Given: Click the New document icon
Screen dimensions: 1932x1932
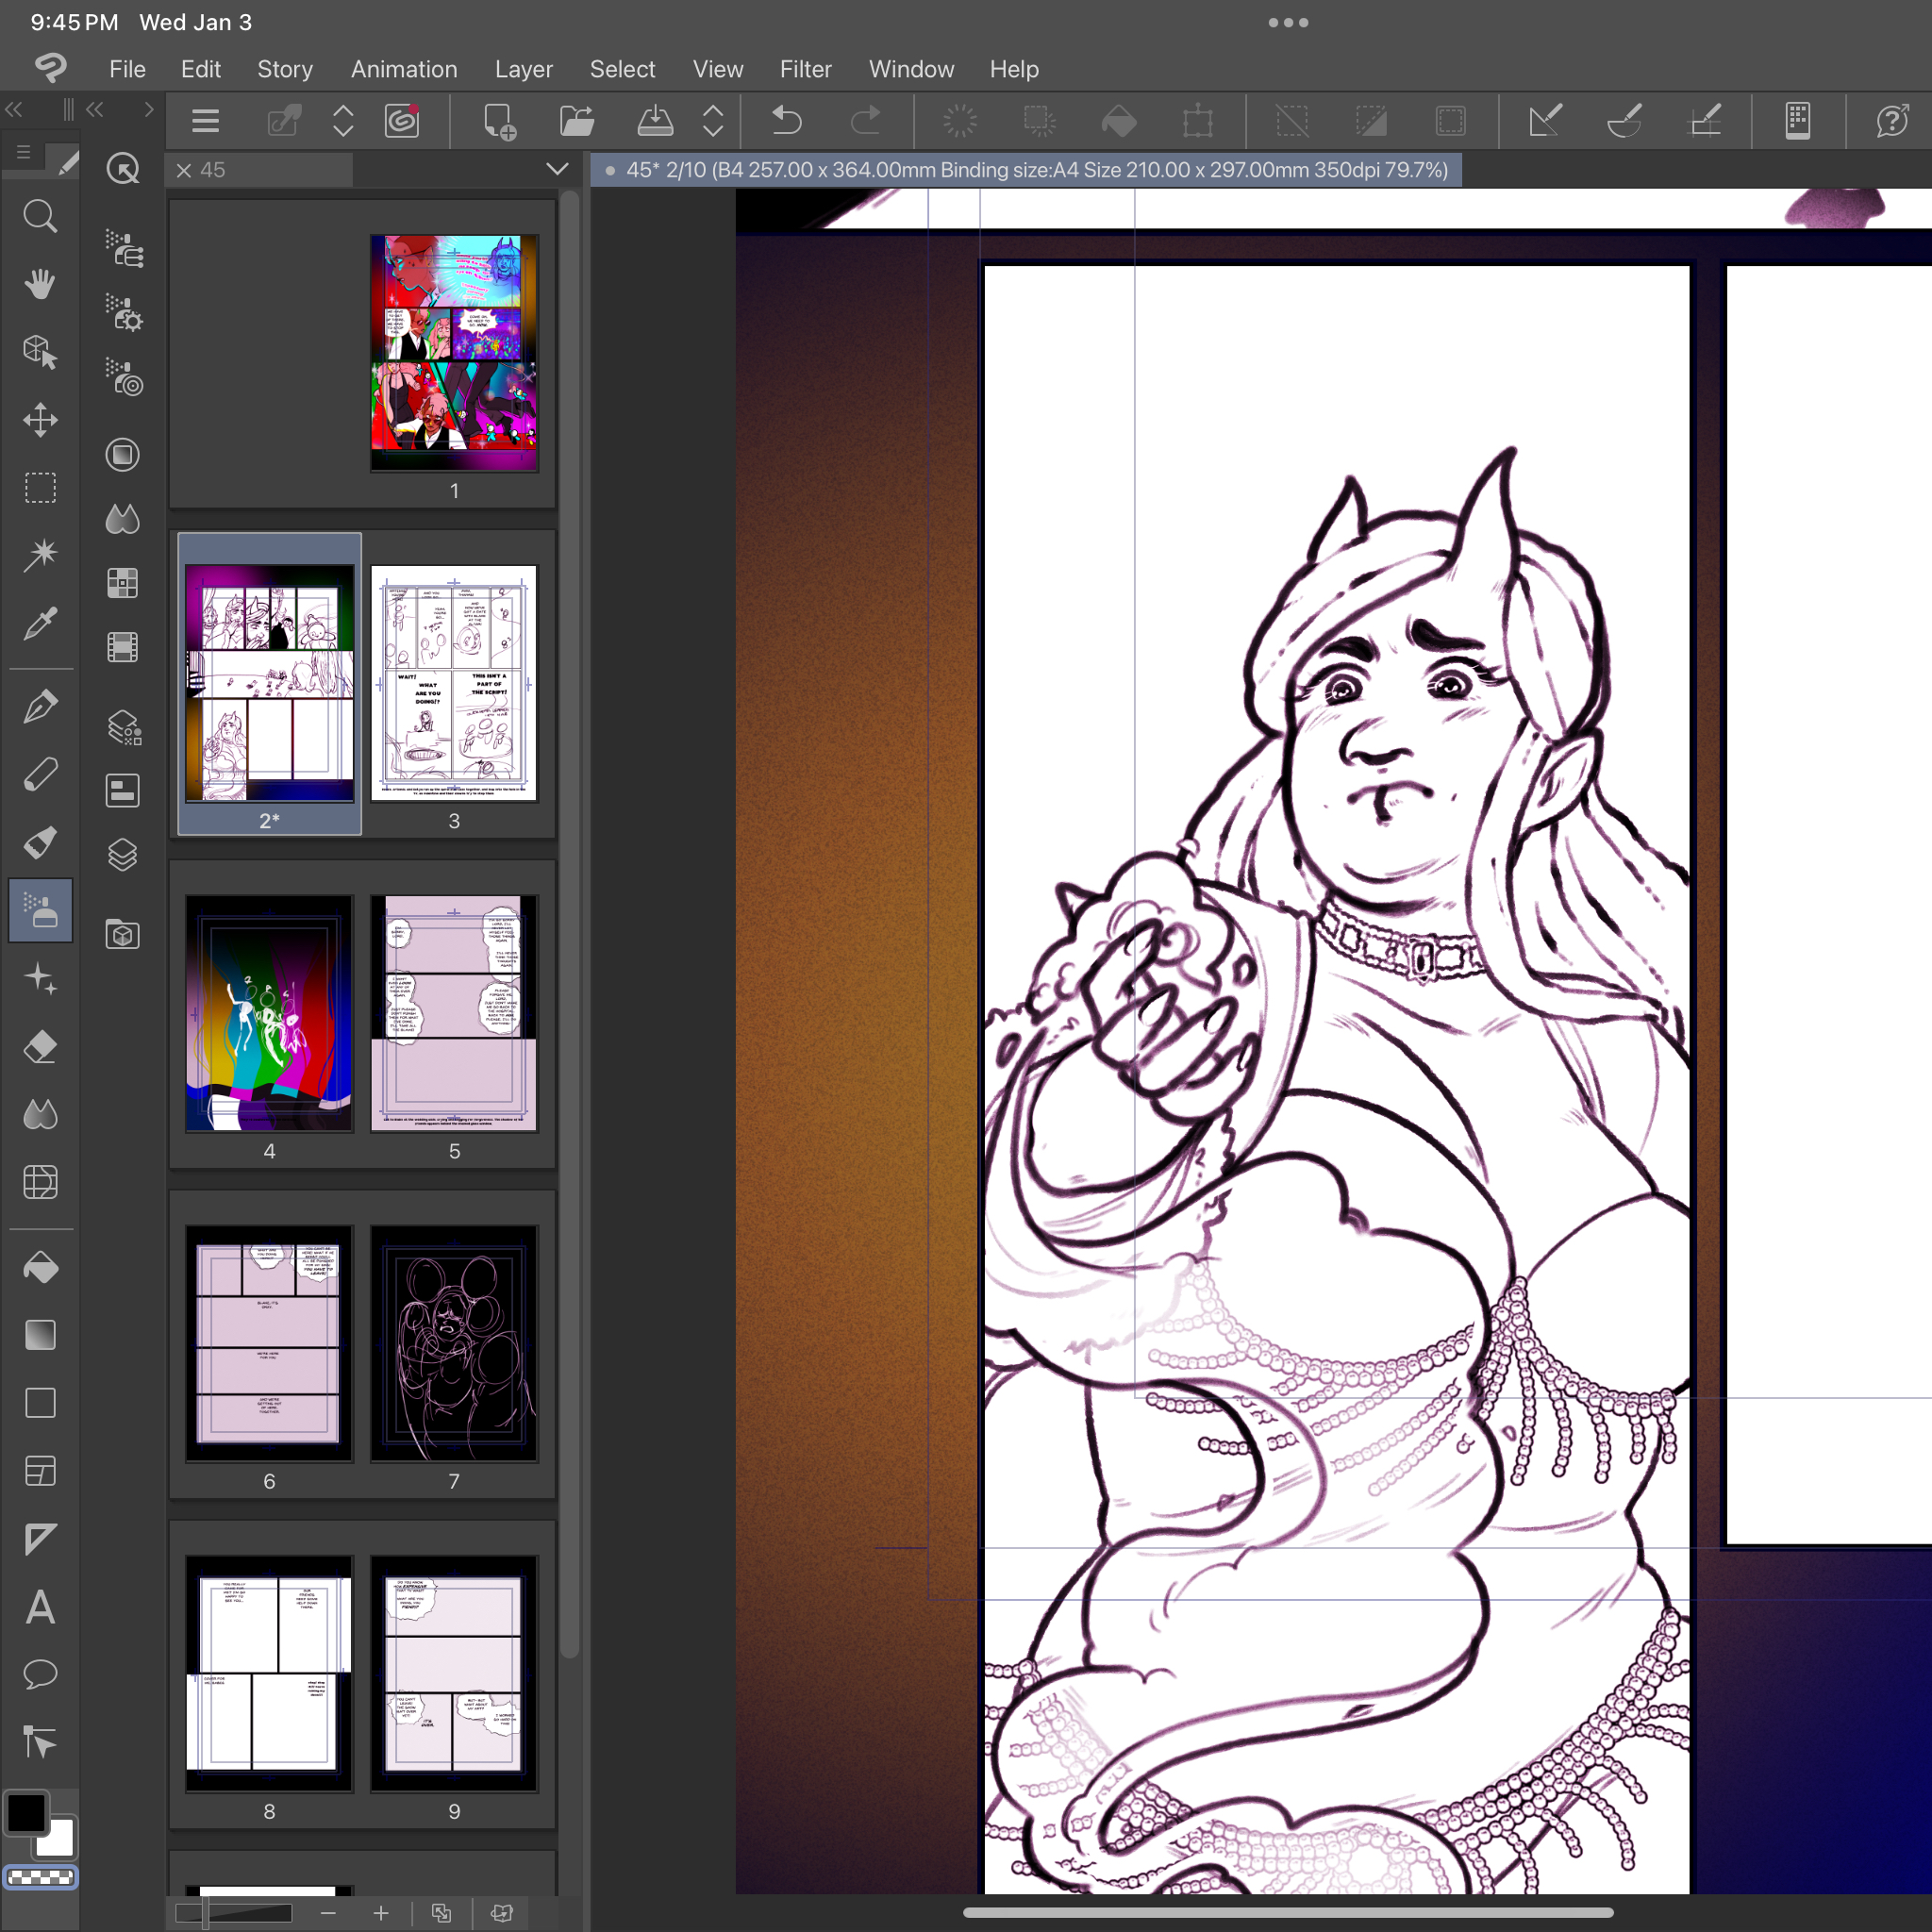Looking at the screenshot, I should coord(498,121).
